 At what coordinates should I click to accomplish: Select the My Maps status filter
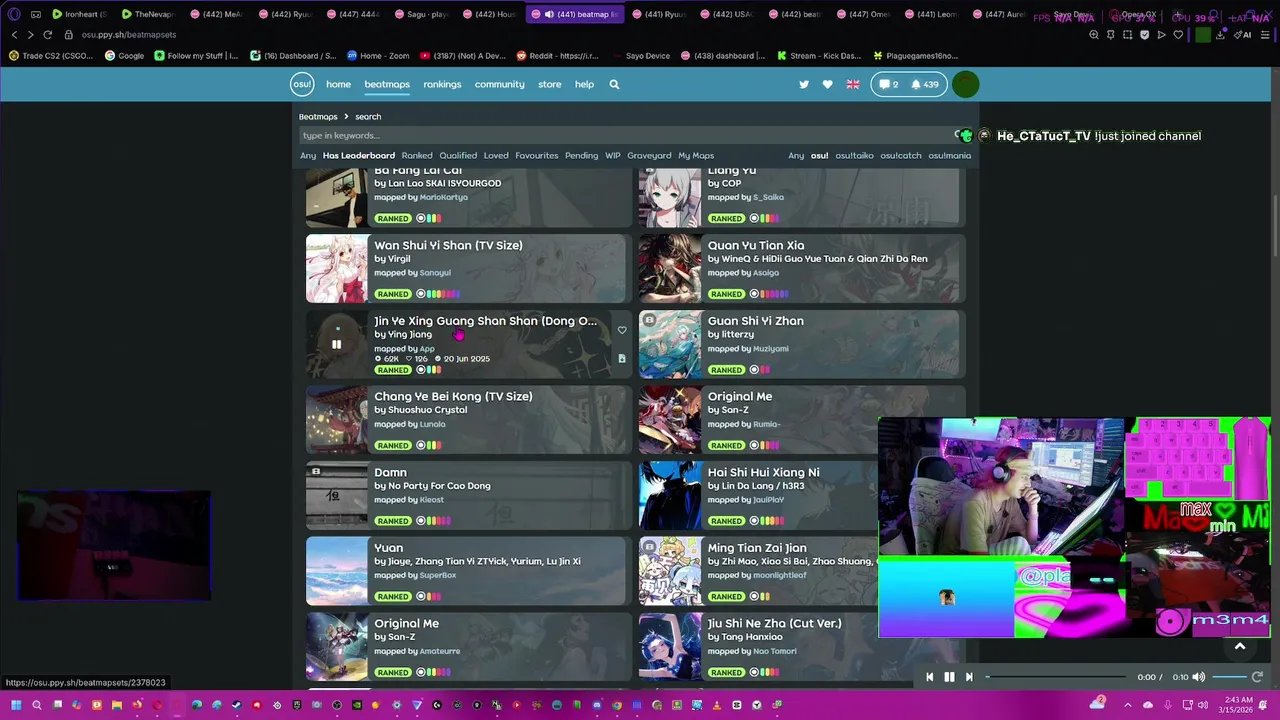click(x=696, y=156)
